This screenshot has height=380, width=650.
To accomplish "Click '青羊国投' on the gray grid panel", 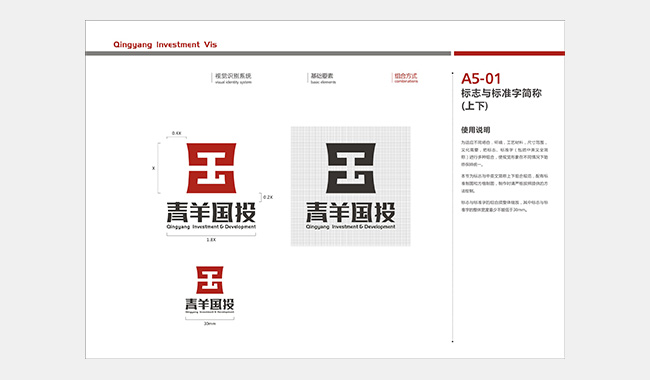I will click(x=351, y=212).
